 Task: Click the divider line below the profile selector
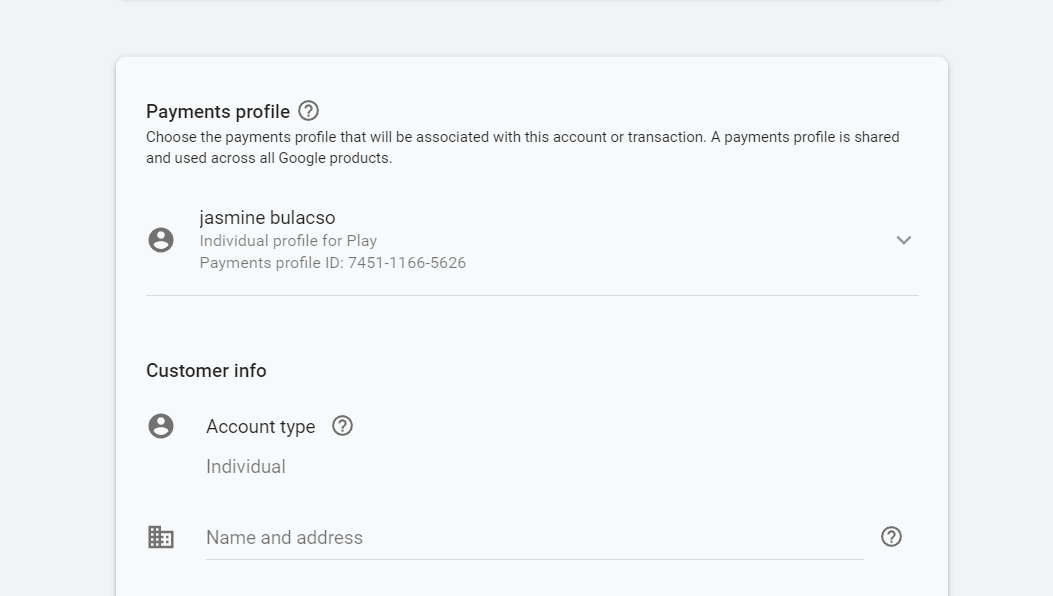(532, 295)
